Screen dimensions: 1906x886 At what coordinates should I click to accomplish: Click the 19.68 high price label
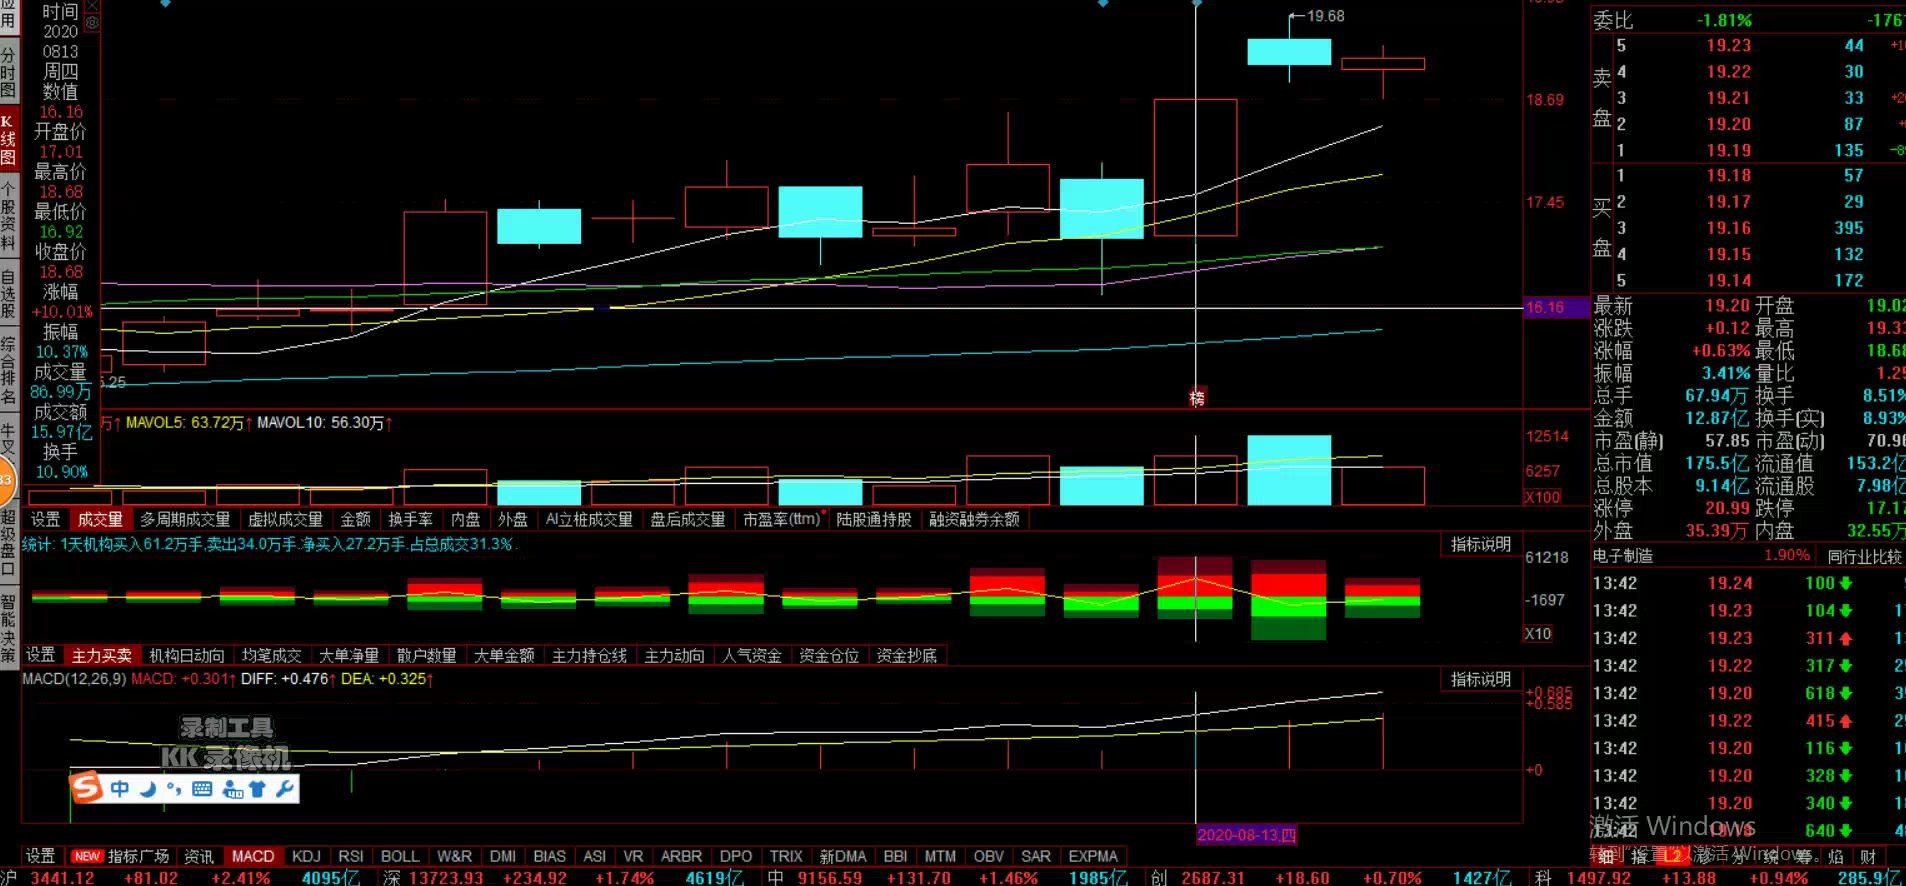[x=1325, y=16]
